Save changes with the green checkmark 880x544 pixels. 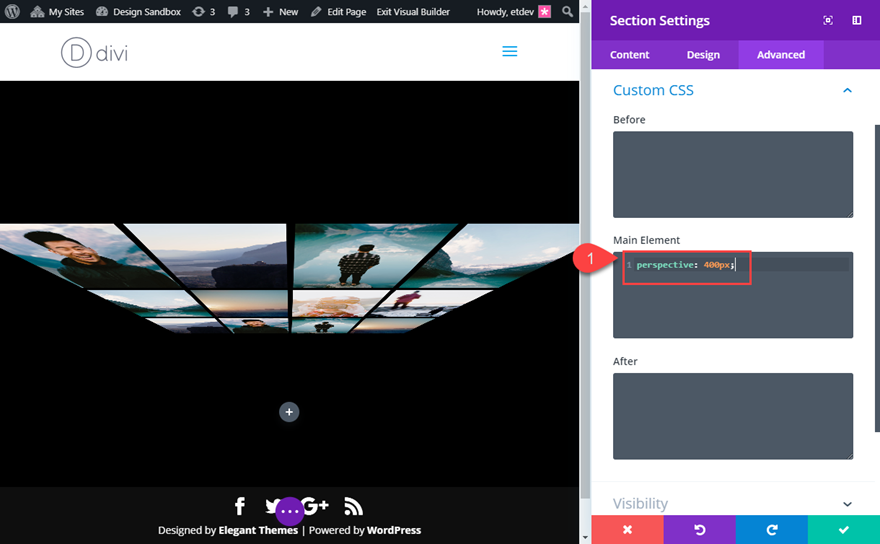844,529
